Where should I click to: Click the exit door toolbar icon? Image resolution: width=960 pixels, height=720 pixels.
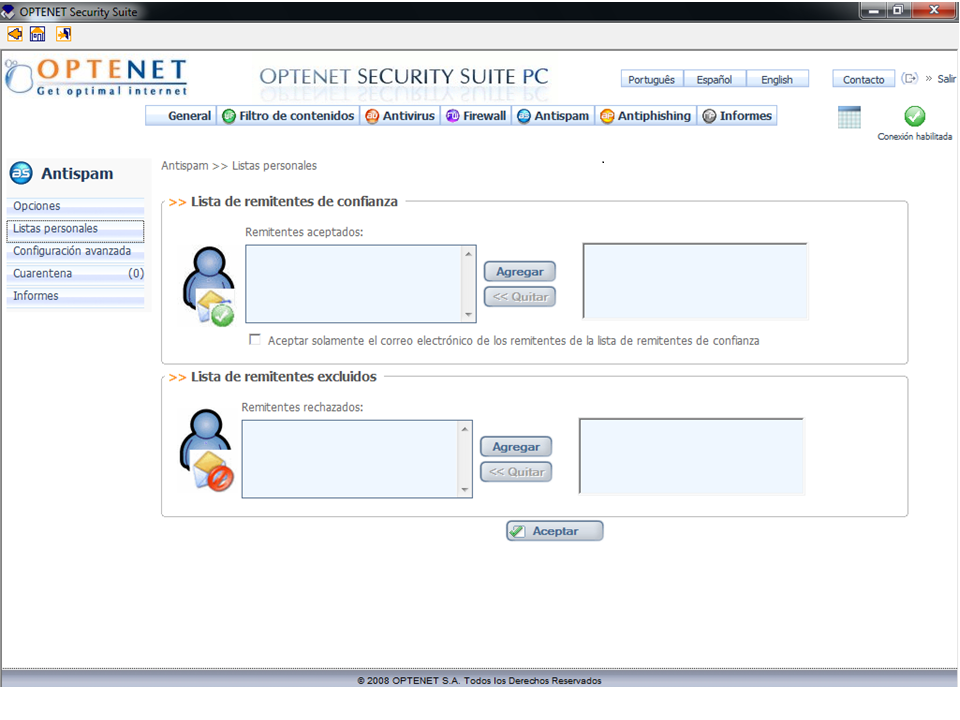63,34
